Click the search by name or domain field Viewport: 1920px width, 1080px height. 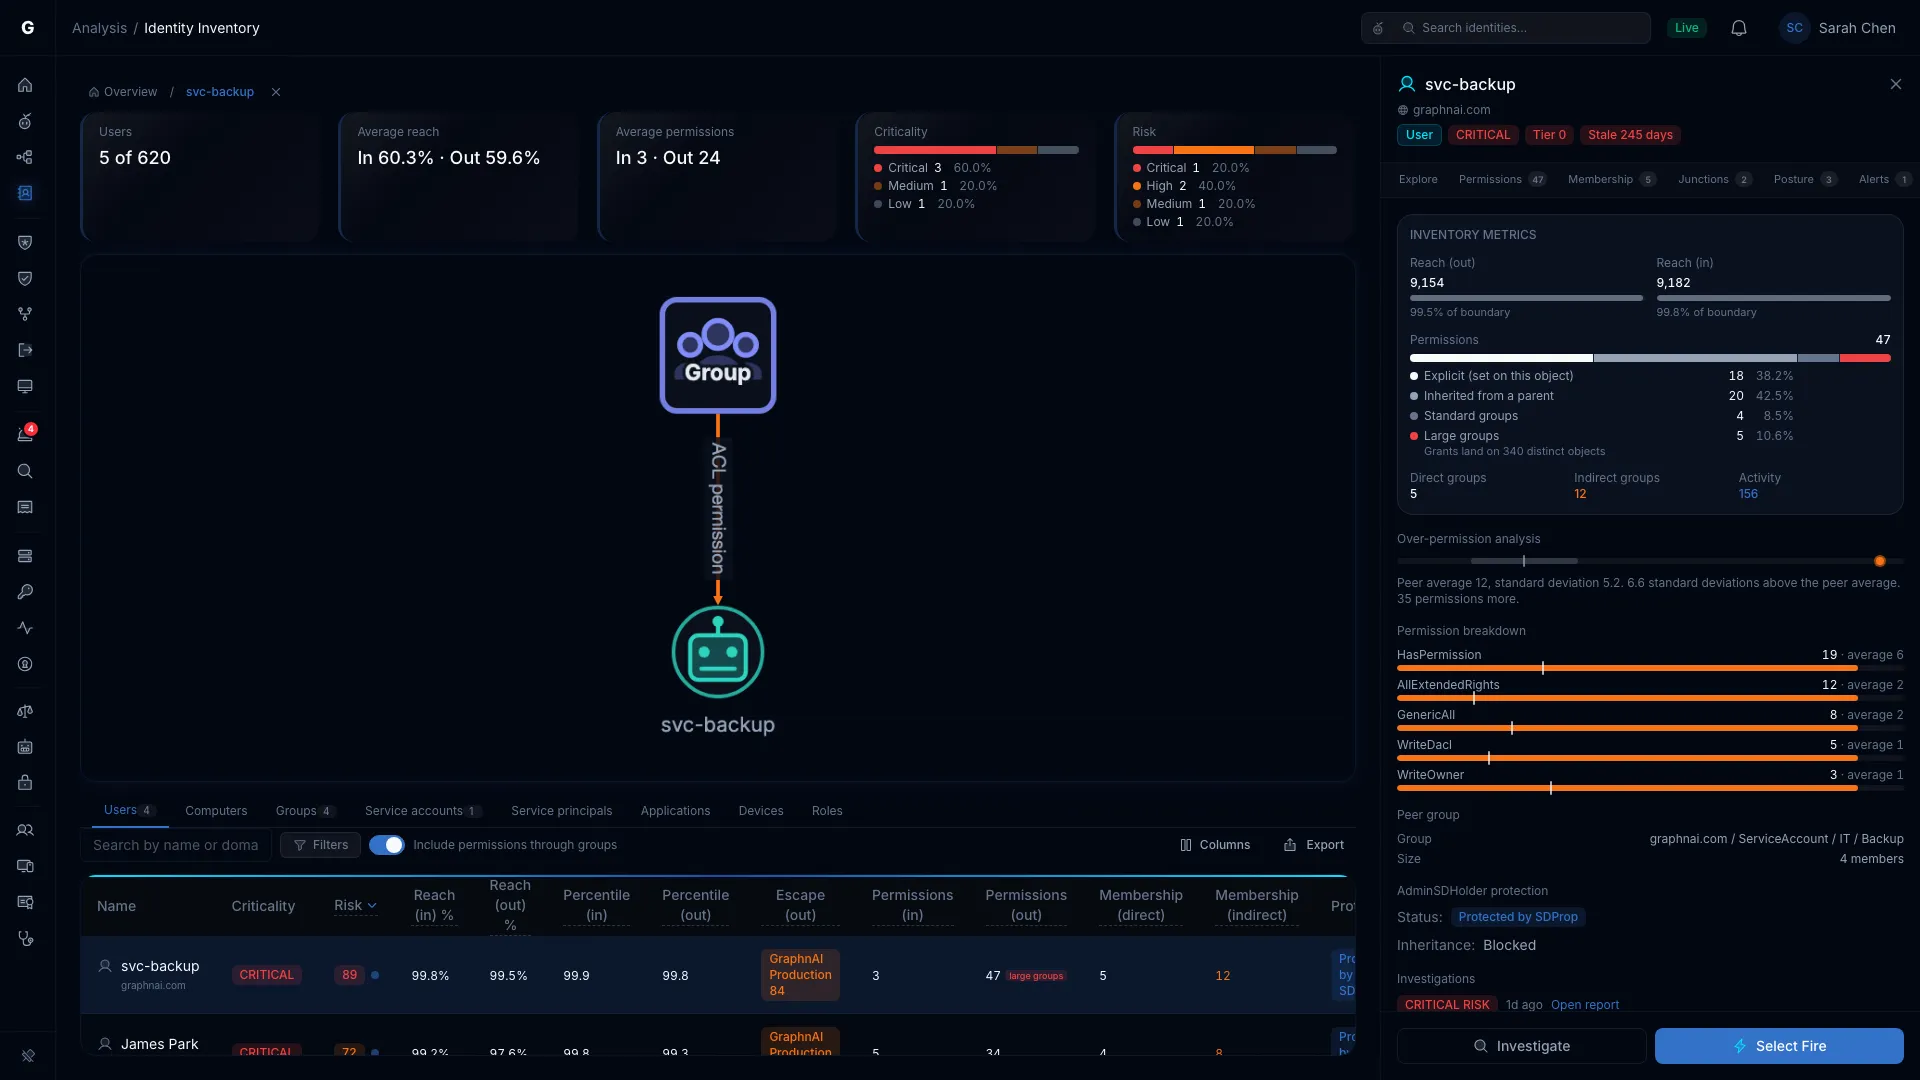(x=176, y=845)
